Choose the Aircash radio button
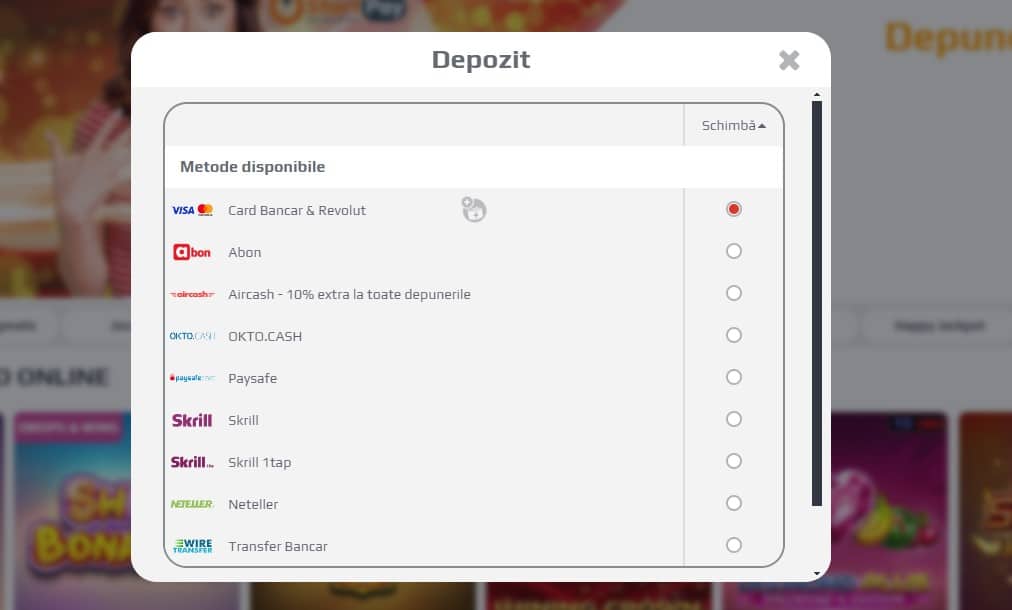The height and width of the screenshot is (610, 1012). [734, 293]
